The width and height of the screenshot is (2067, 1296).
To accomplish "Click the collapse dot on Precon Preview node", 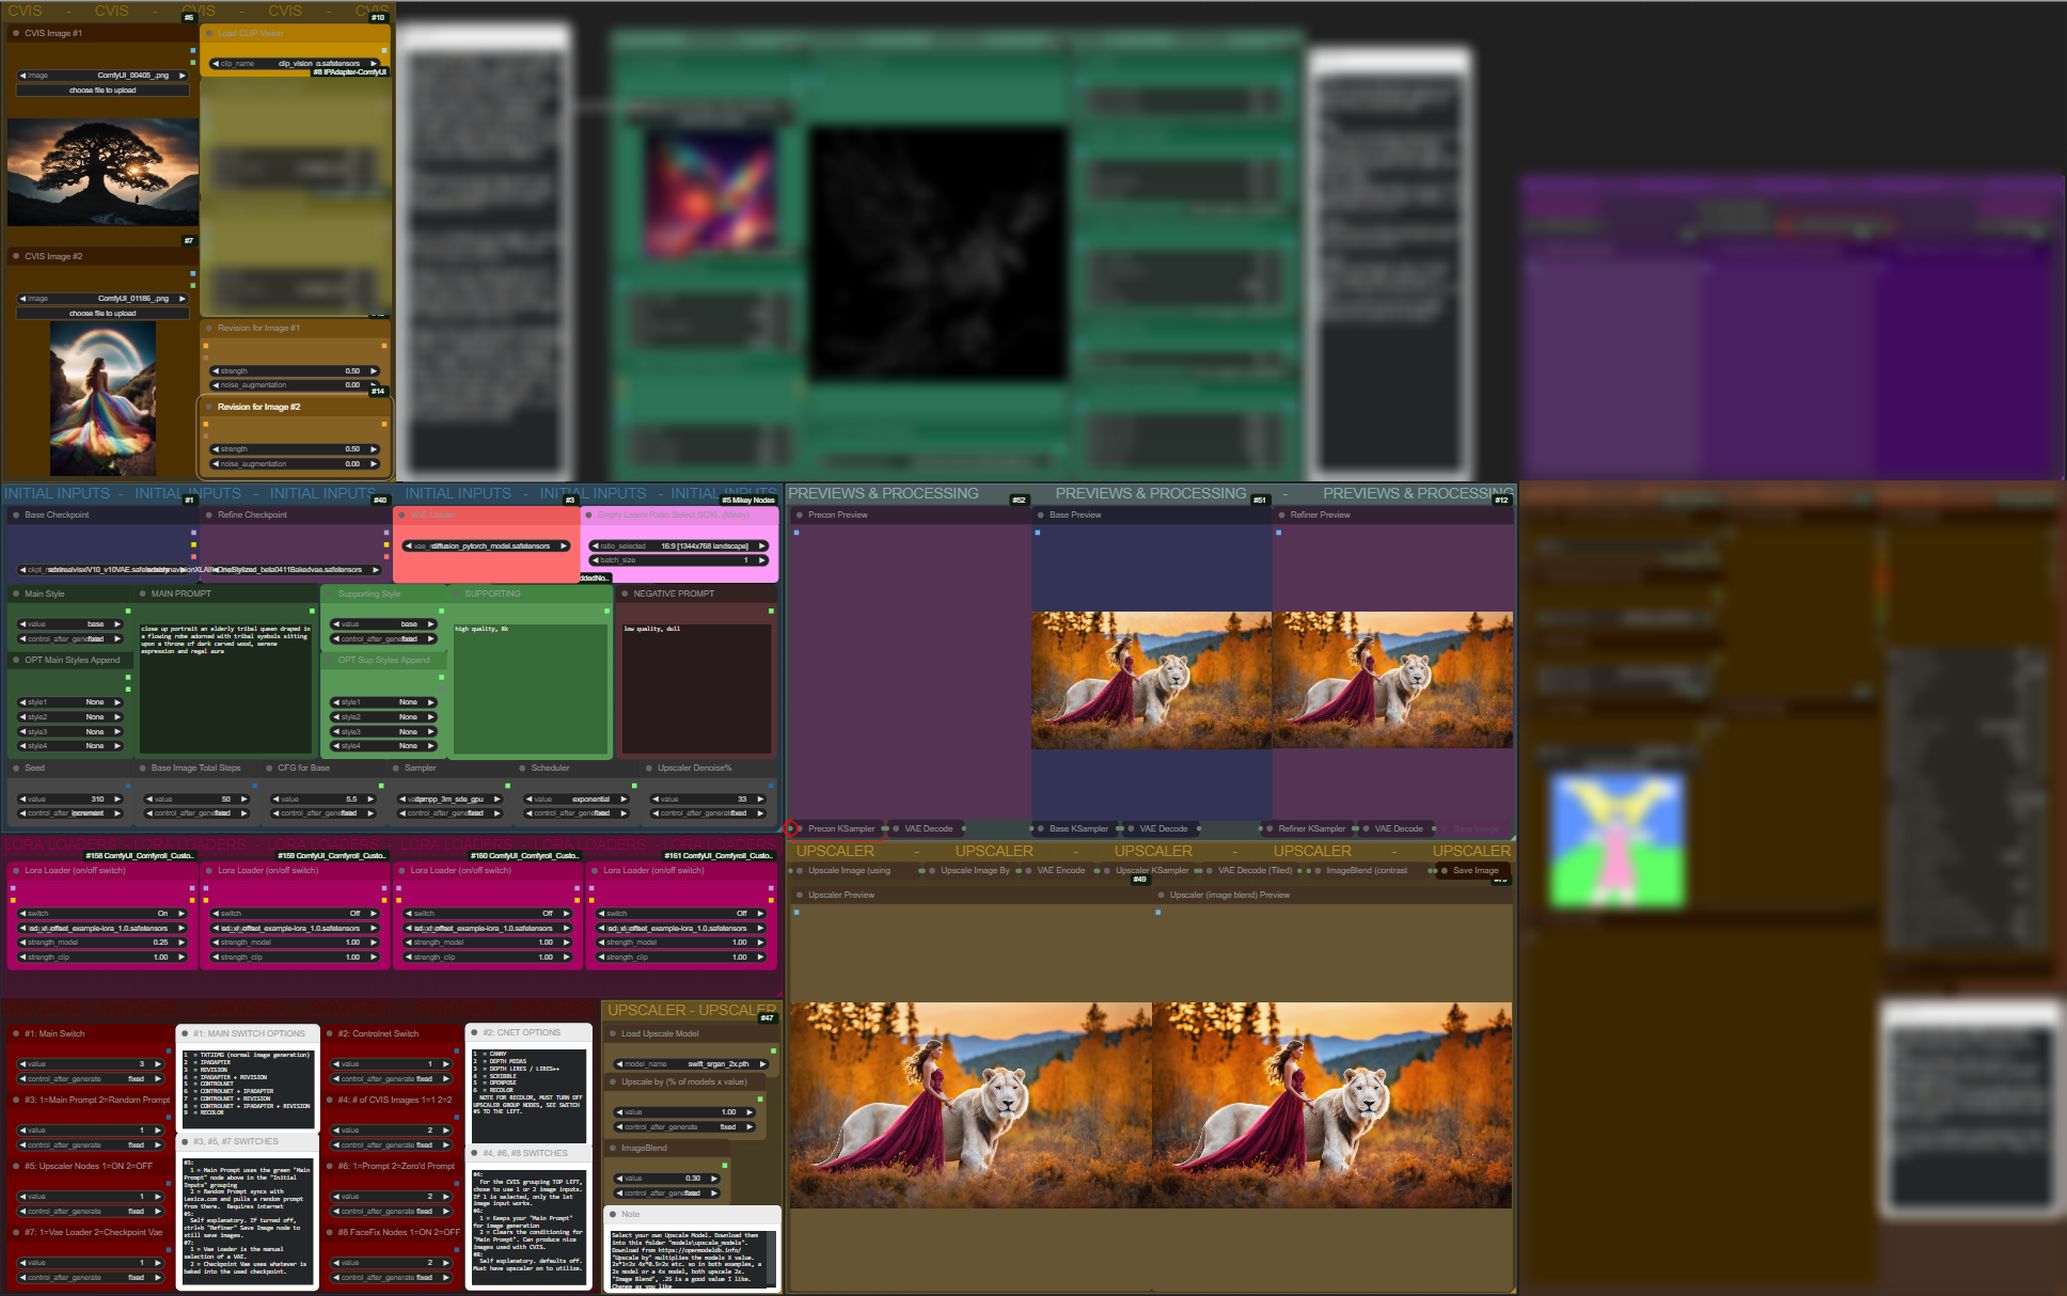I will click(800, 515).
